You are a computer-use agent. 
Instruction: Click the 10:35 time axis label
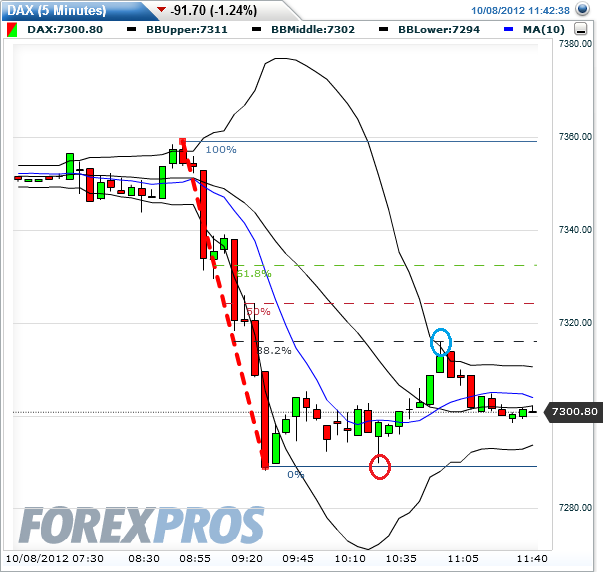coord(401,559)
